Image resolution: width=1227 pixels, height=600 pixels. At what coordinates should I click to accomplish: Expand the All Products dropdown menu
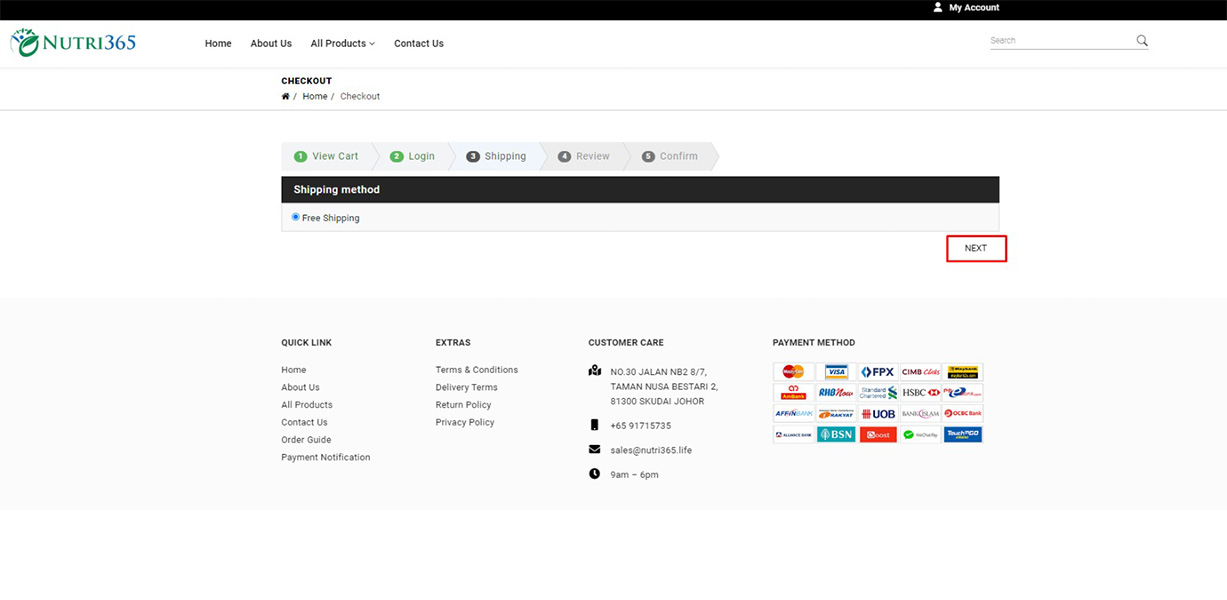coord(342,44)
